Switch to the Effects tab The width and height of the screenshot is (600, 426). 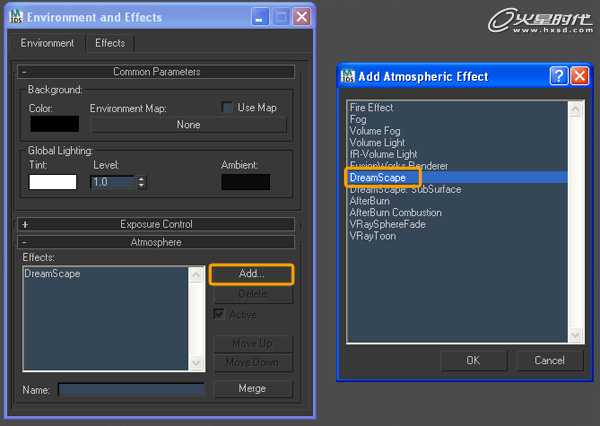[x=110, y=43]
